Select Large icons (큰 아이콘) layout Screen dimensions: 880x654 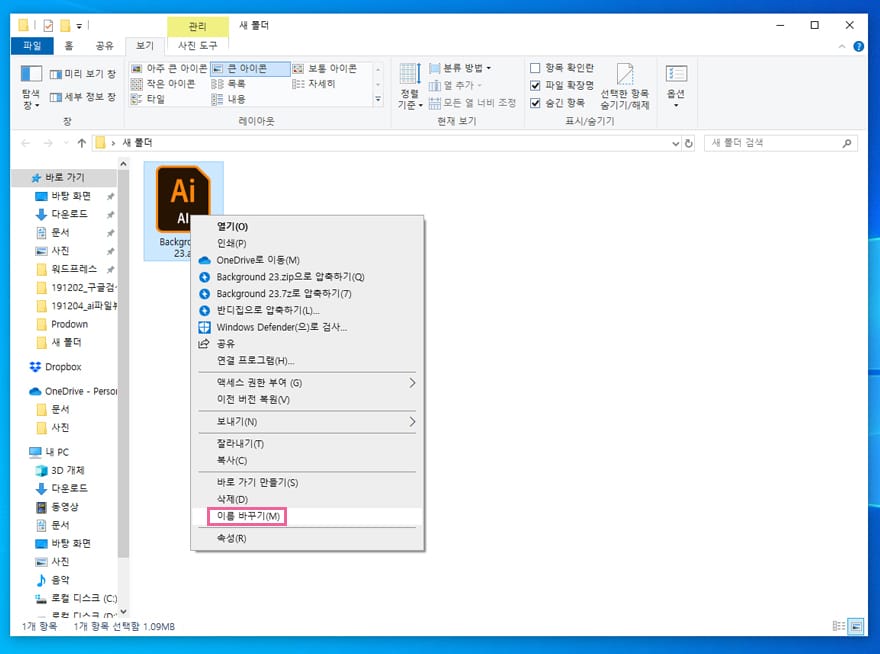point(250,68)
